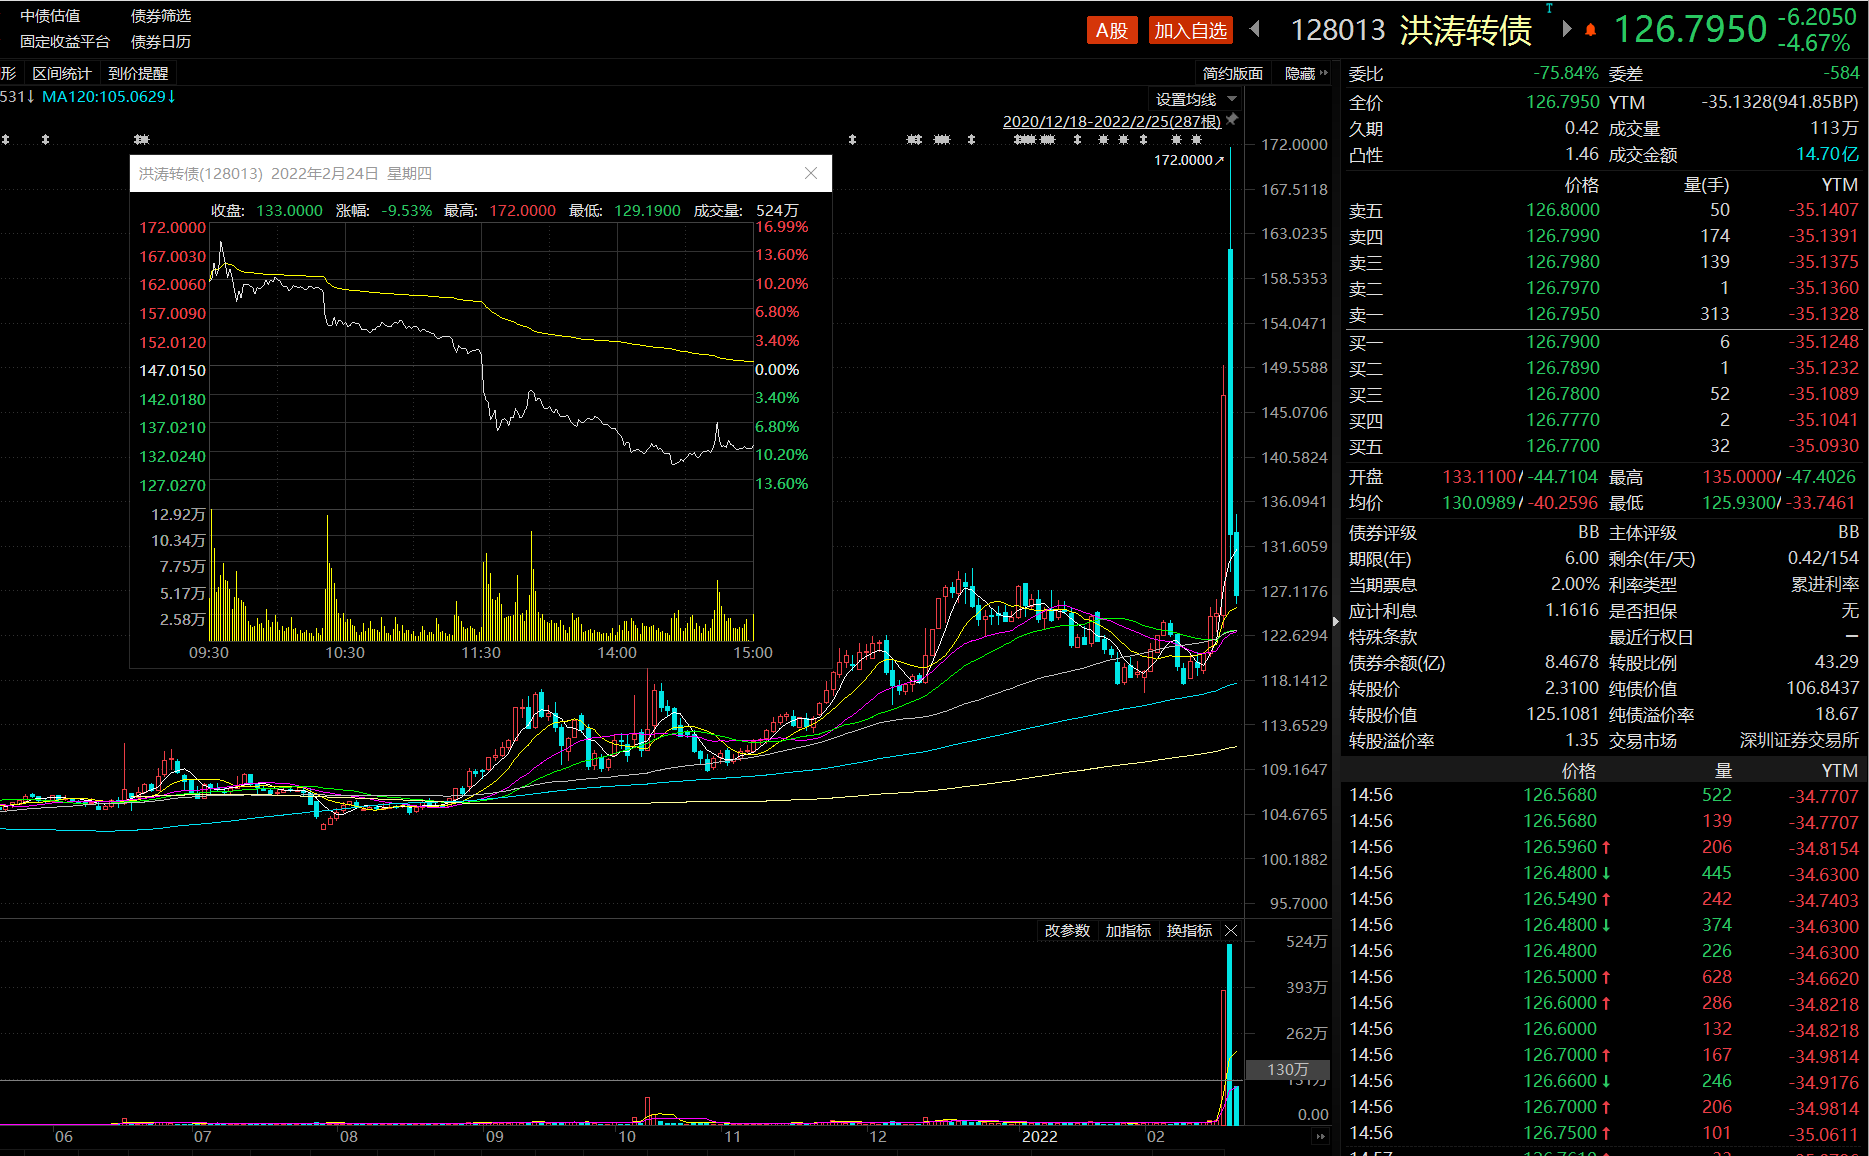Click the small T marker above bond name

click(x=1549, y=8)
